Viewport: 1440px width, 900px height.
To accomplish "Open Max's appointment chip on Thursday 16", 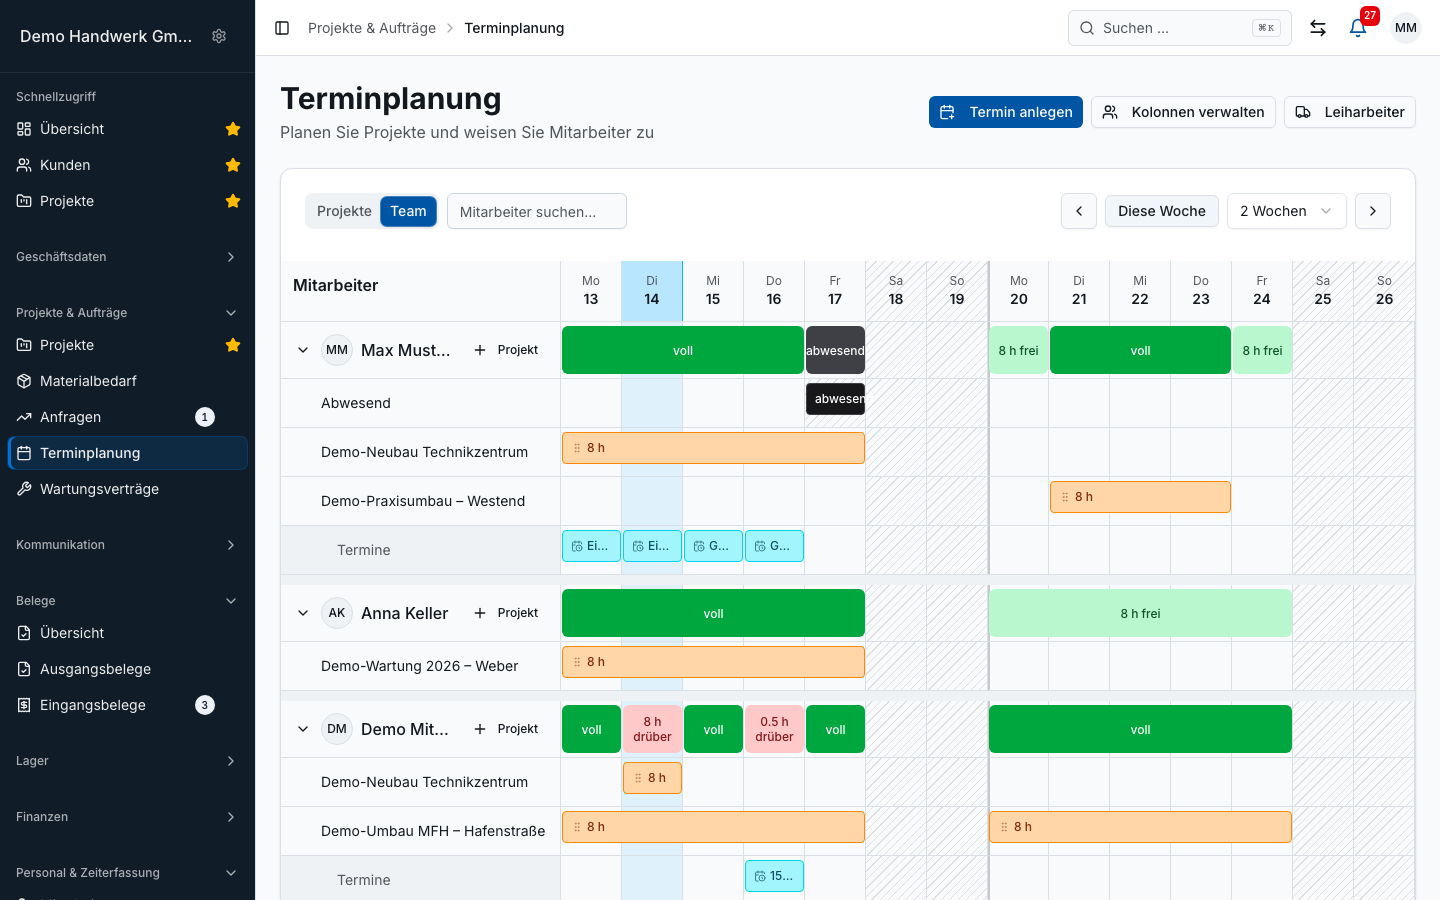I will click(774, 546).
